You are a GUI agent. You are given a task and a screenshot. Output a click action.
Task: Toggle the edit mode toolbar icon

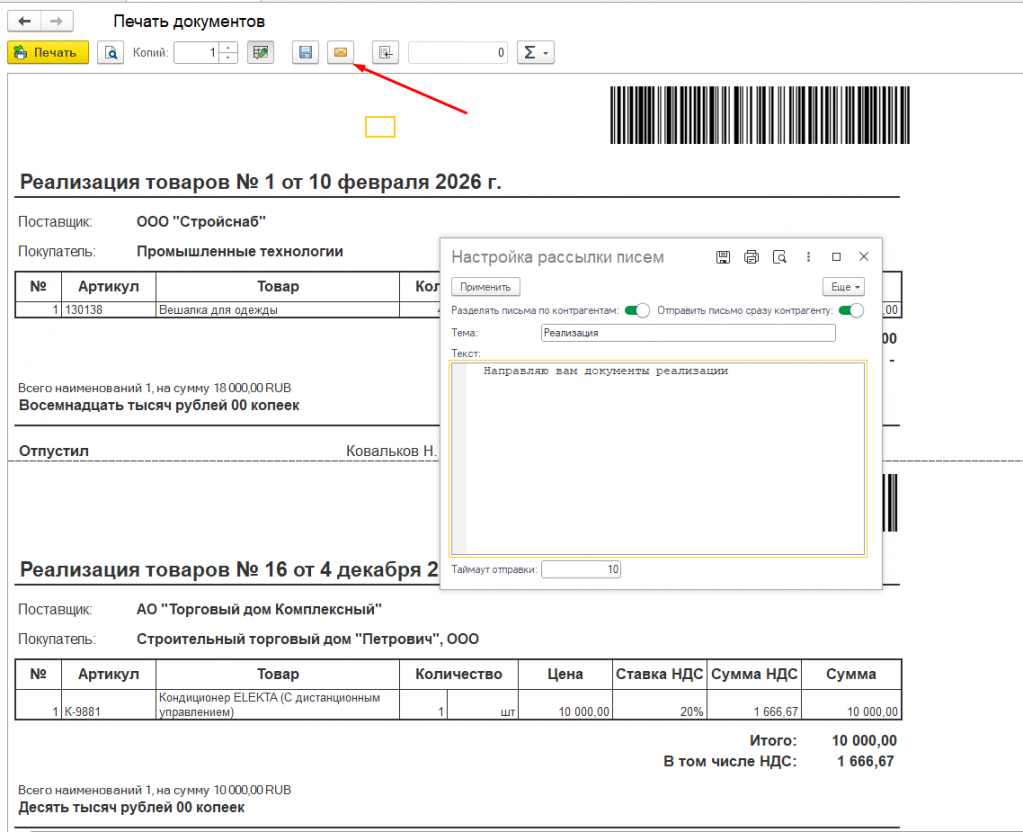pos(261,53)
